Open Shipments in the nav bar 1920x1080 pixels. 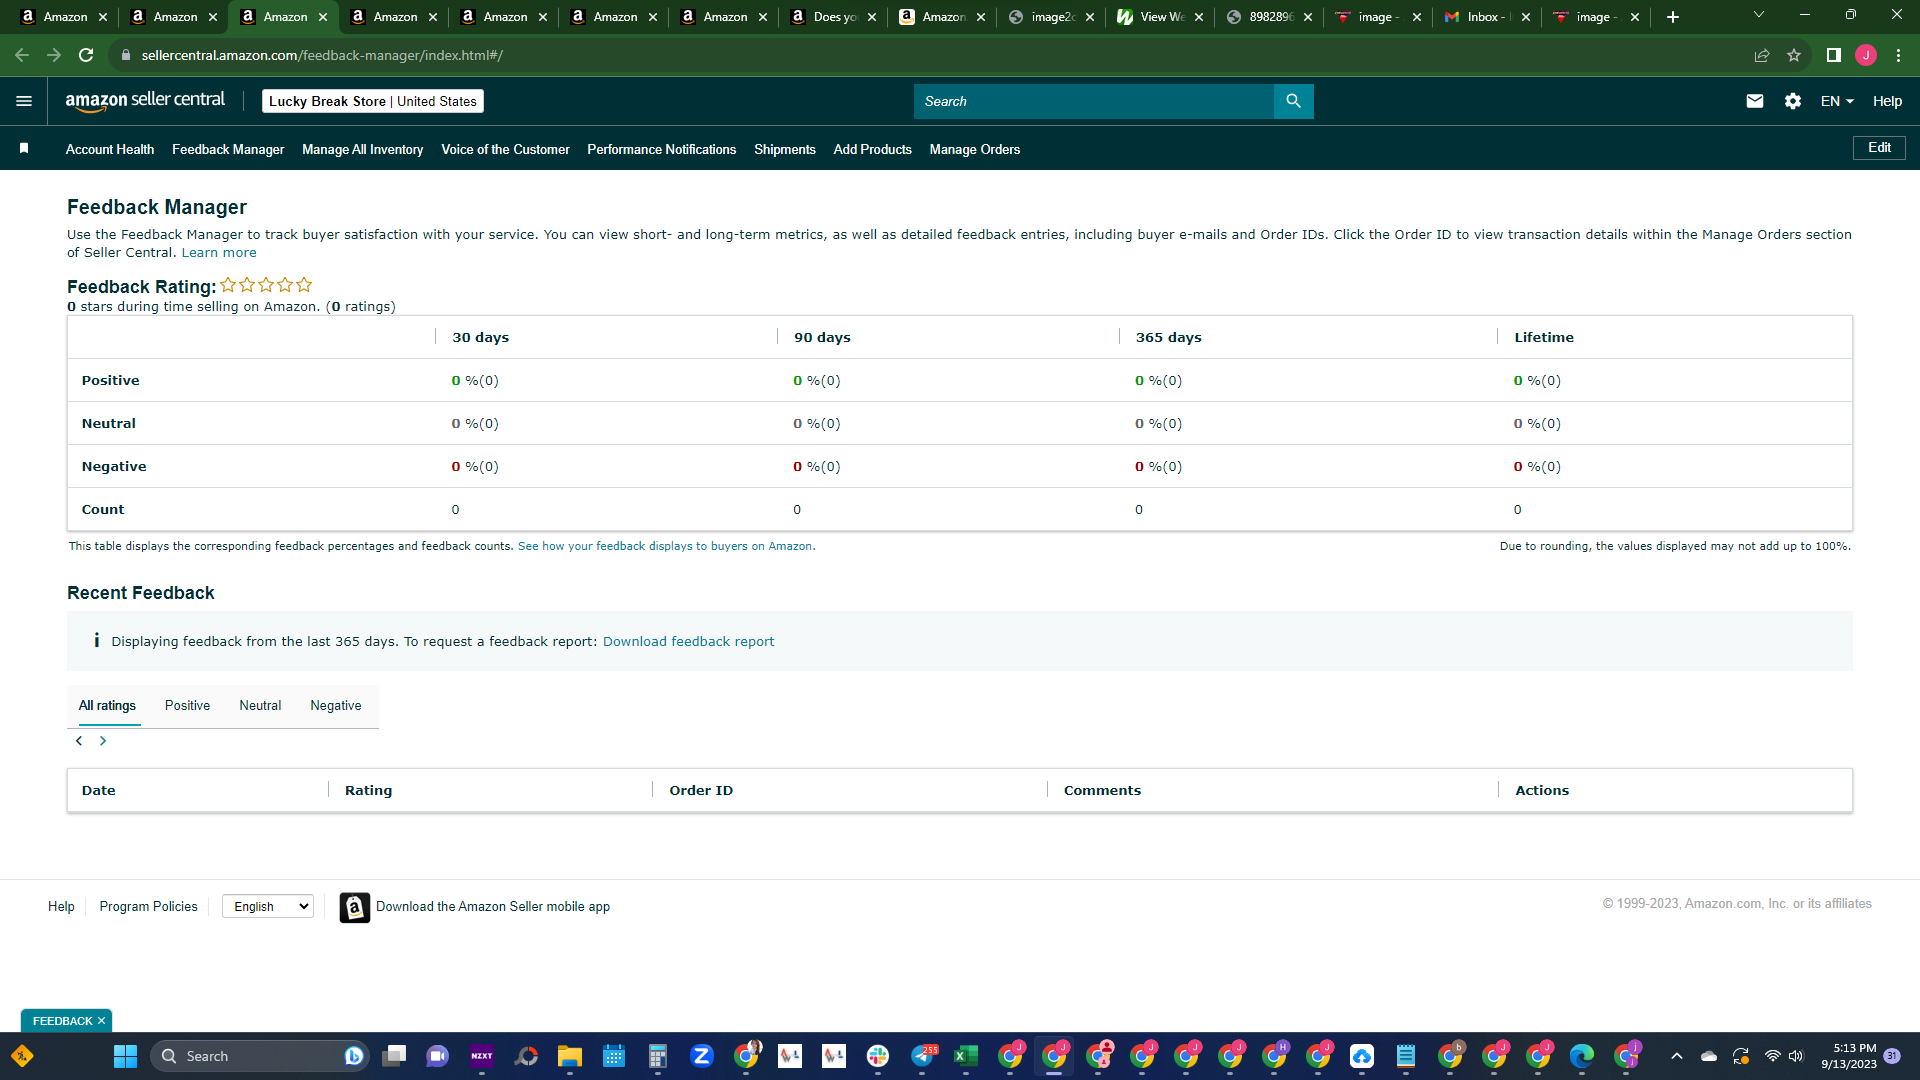click(x=785, y=149)
